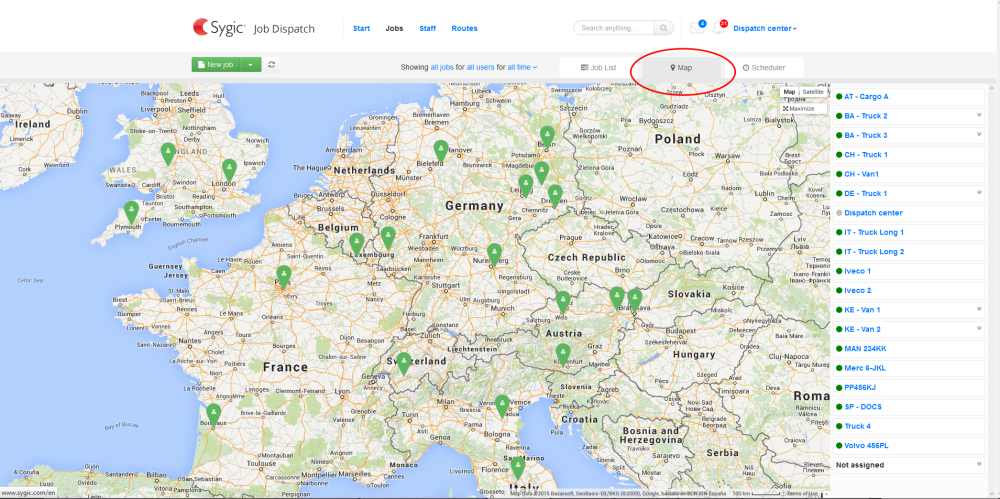Open the map marker near Bielefeld
The height and width of the screenshot is (499, 1000).
[x=441, y=151]
